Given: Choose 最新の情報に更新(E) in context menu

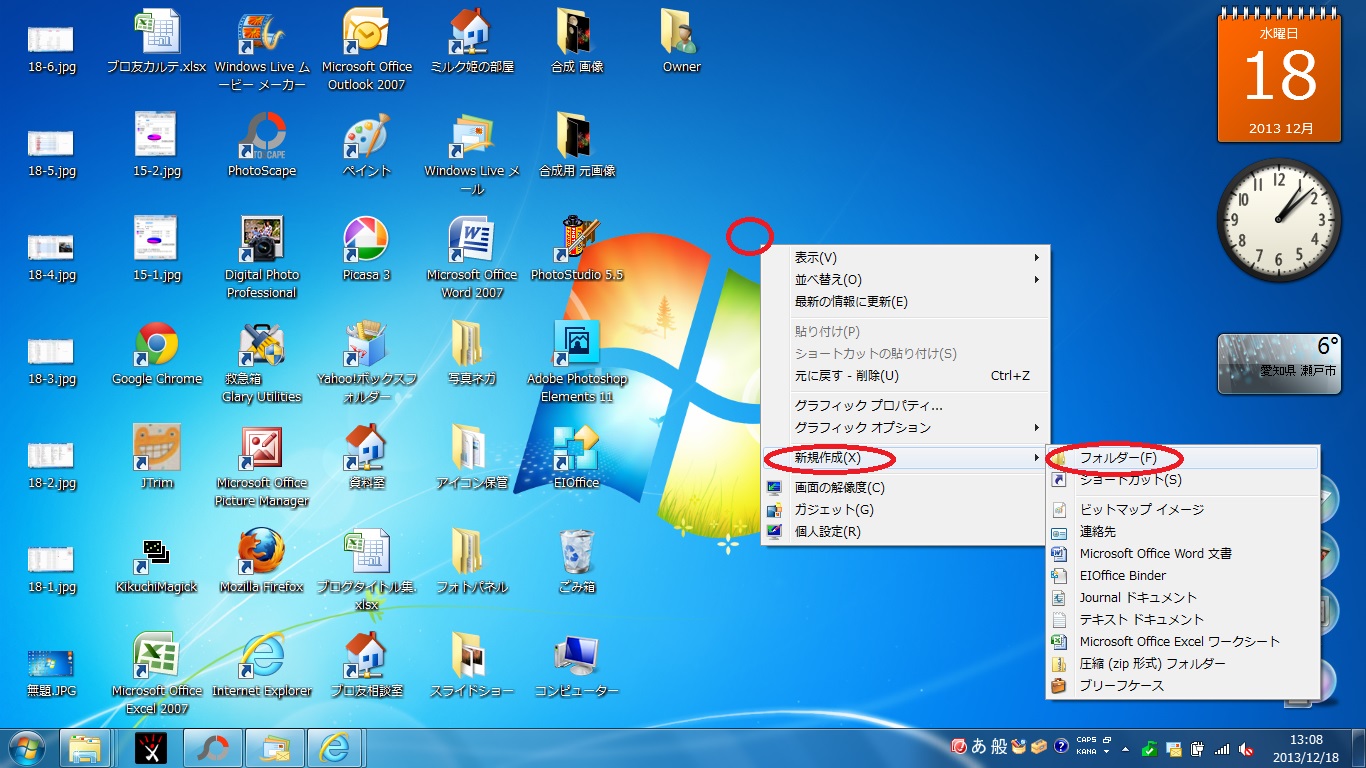Looking at the screenshot, I should [905, 302].
